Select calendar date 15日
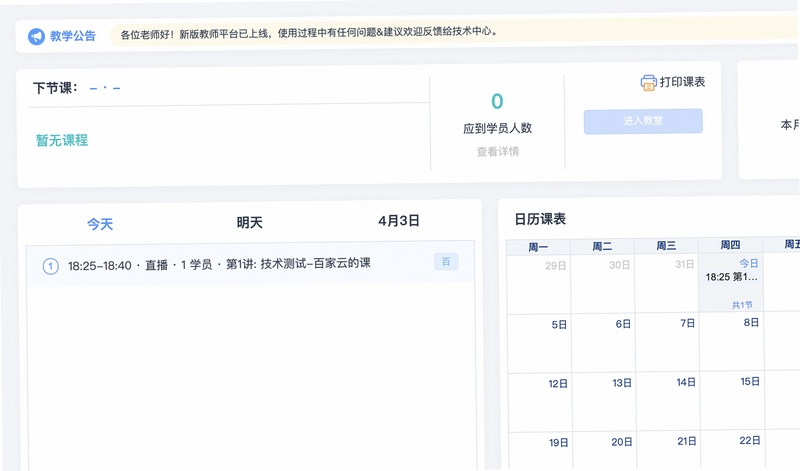 point(750,382)
